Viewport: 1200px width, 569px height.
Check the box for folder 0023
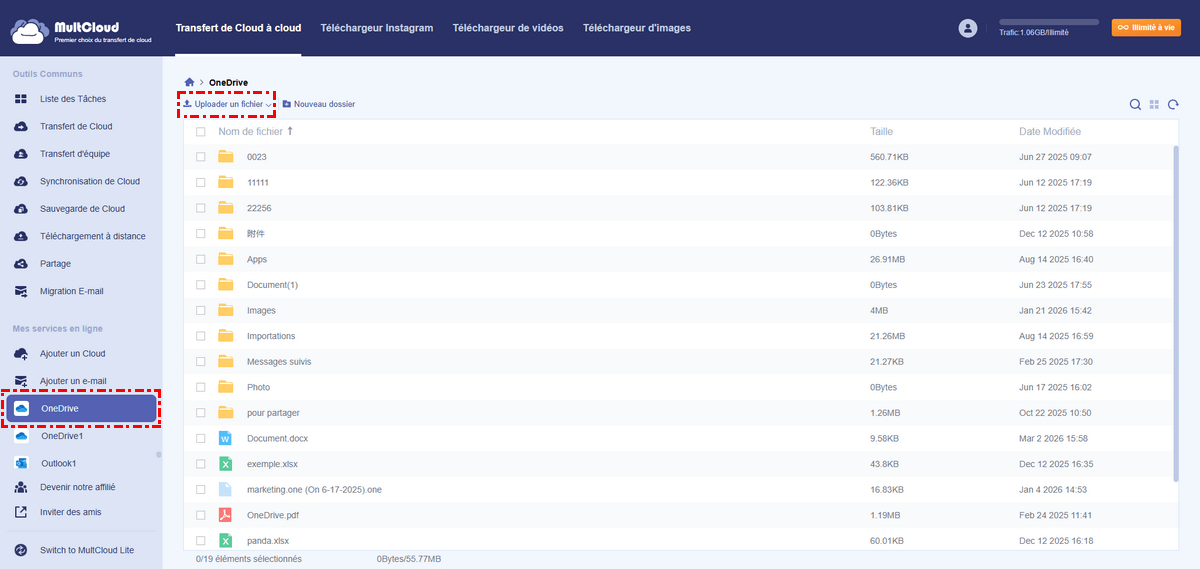tap(201, 157)
